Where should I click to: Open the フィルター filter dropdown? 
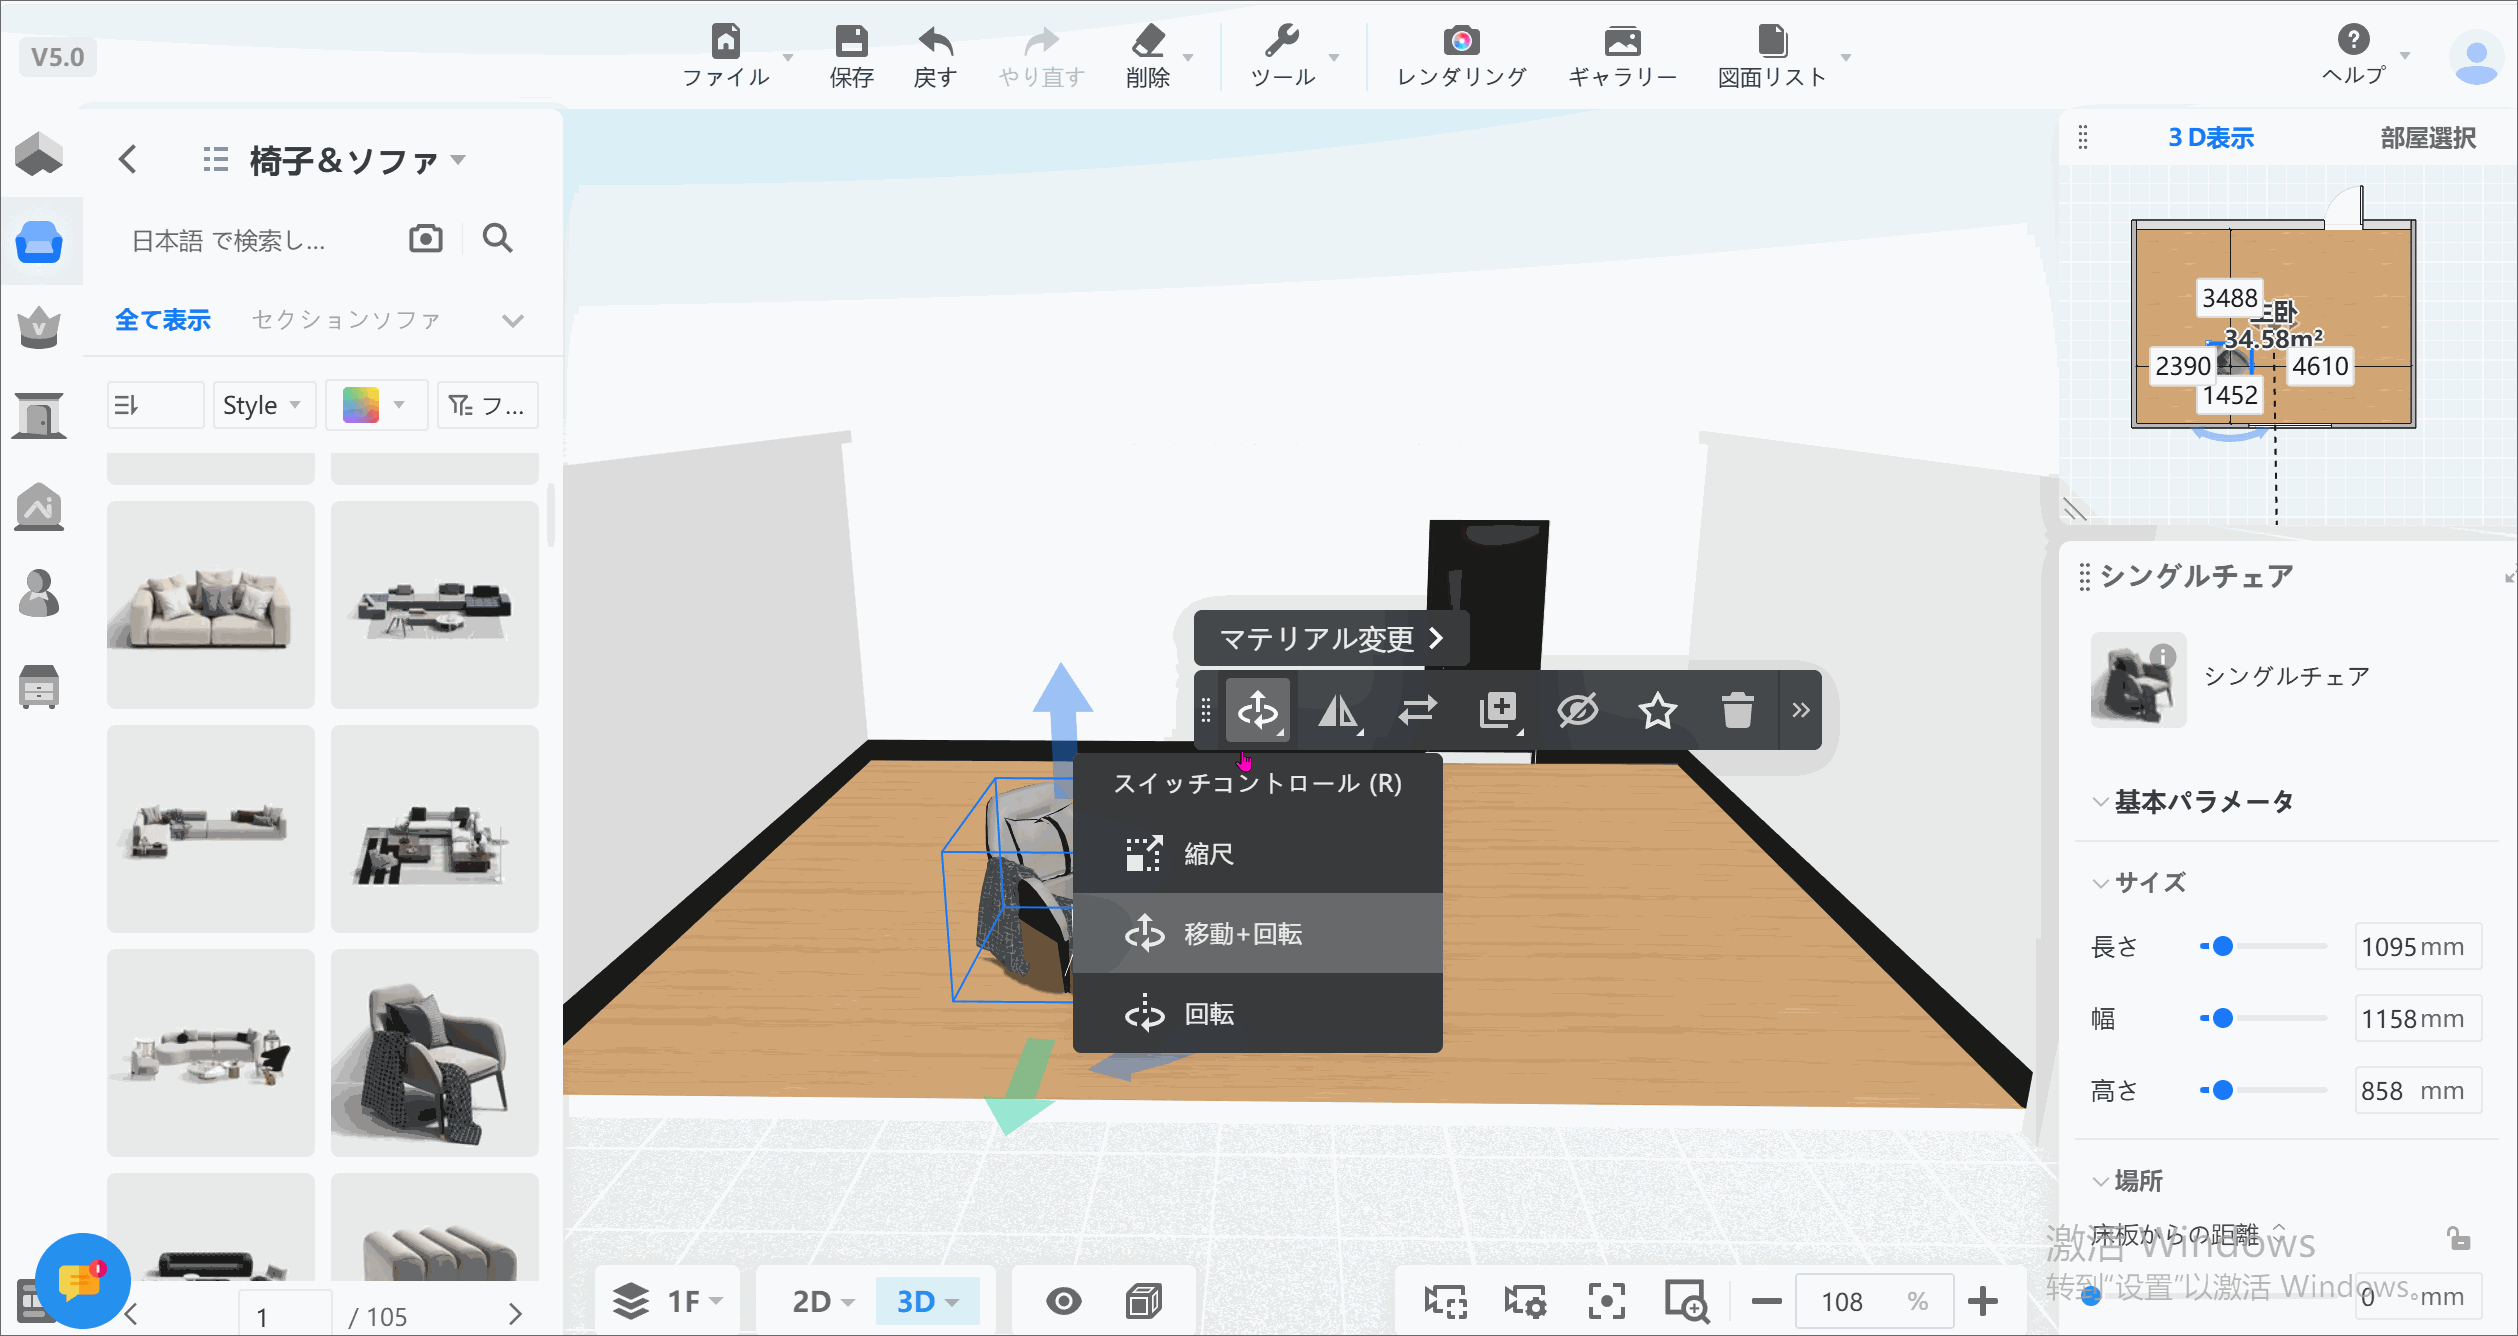click(488, 405)
